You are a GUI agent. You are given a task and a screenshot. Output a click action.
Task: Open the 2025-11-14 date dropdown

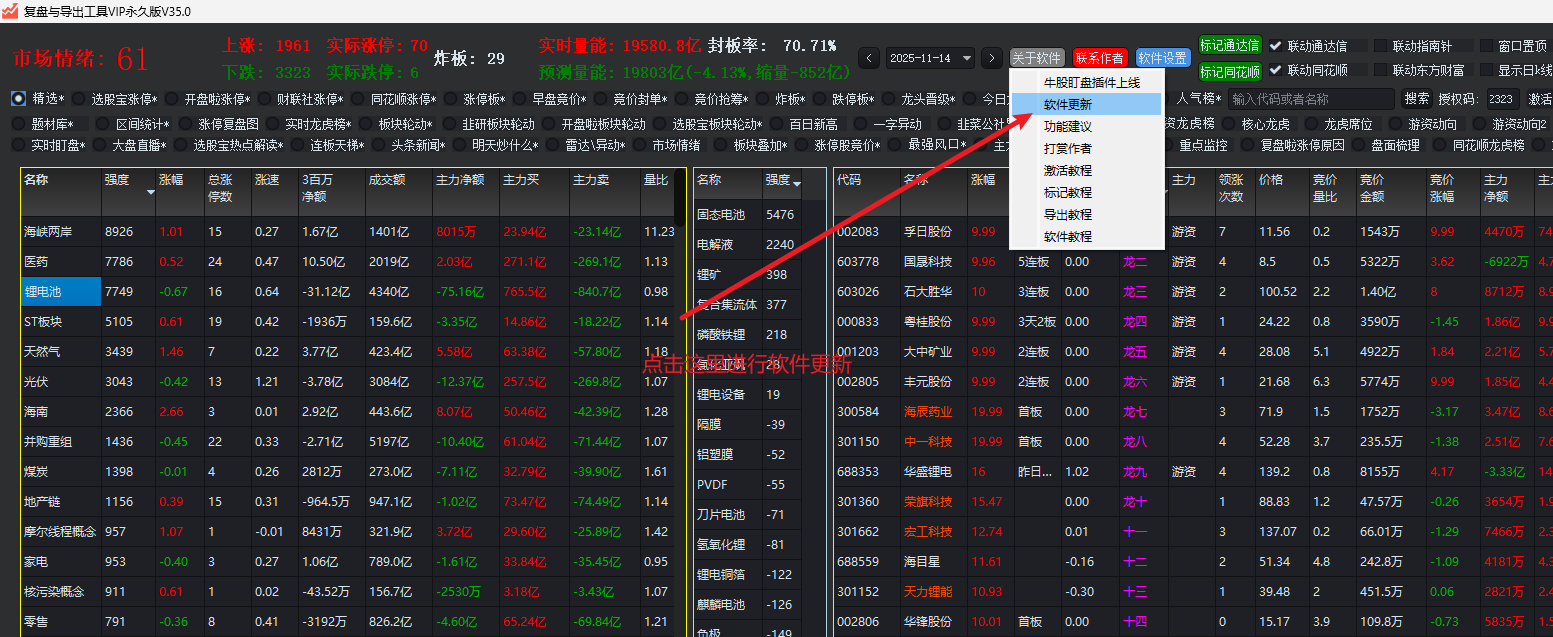930,58
